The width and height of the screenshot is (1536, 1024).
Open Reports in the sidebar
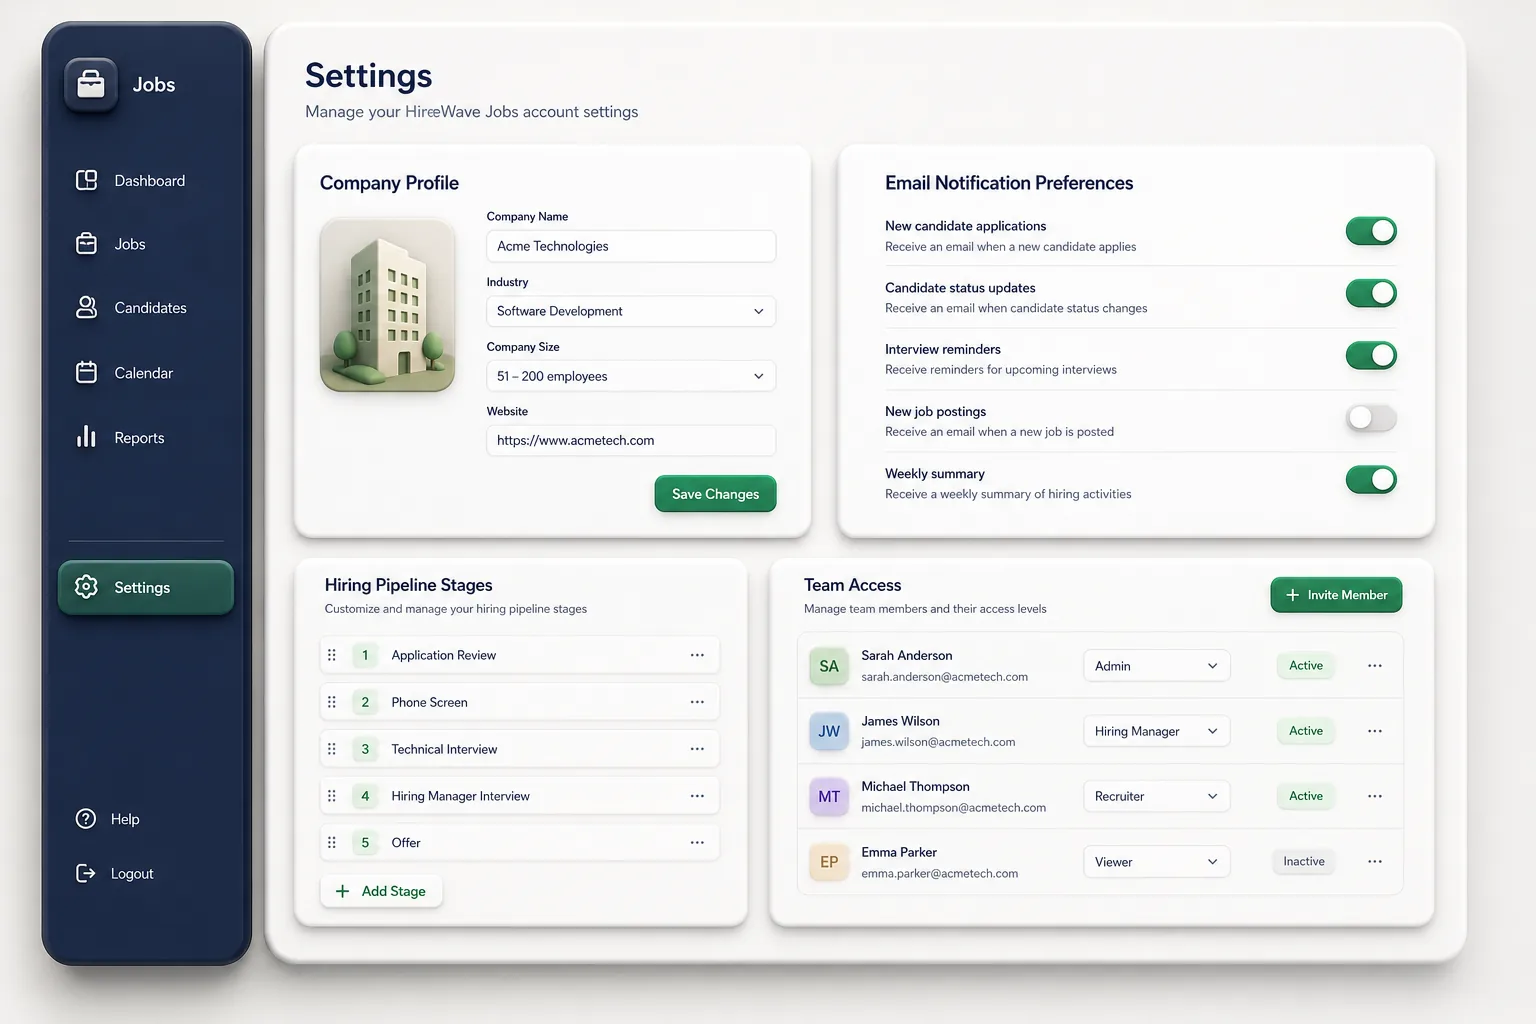coord(121,438)
